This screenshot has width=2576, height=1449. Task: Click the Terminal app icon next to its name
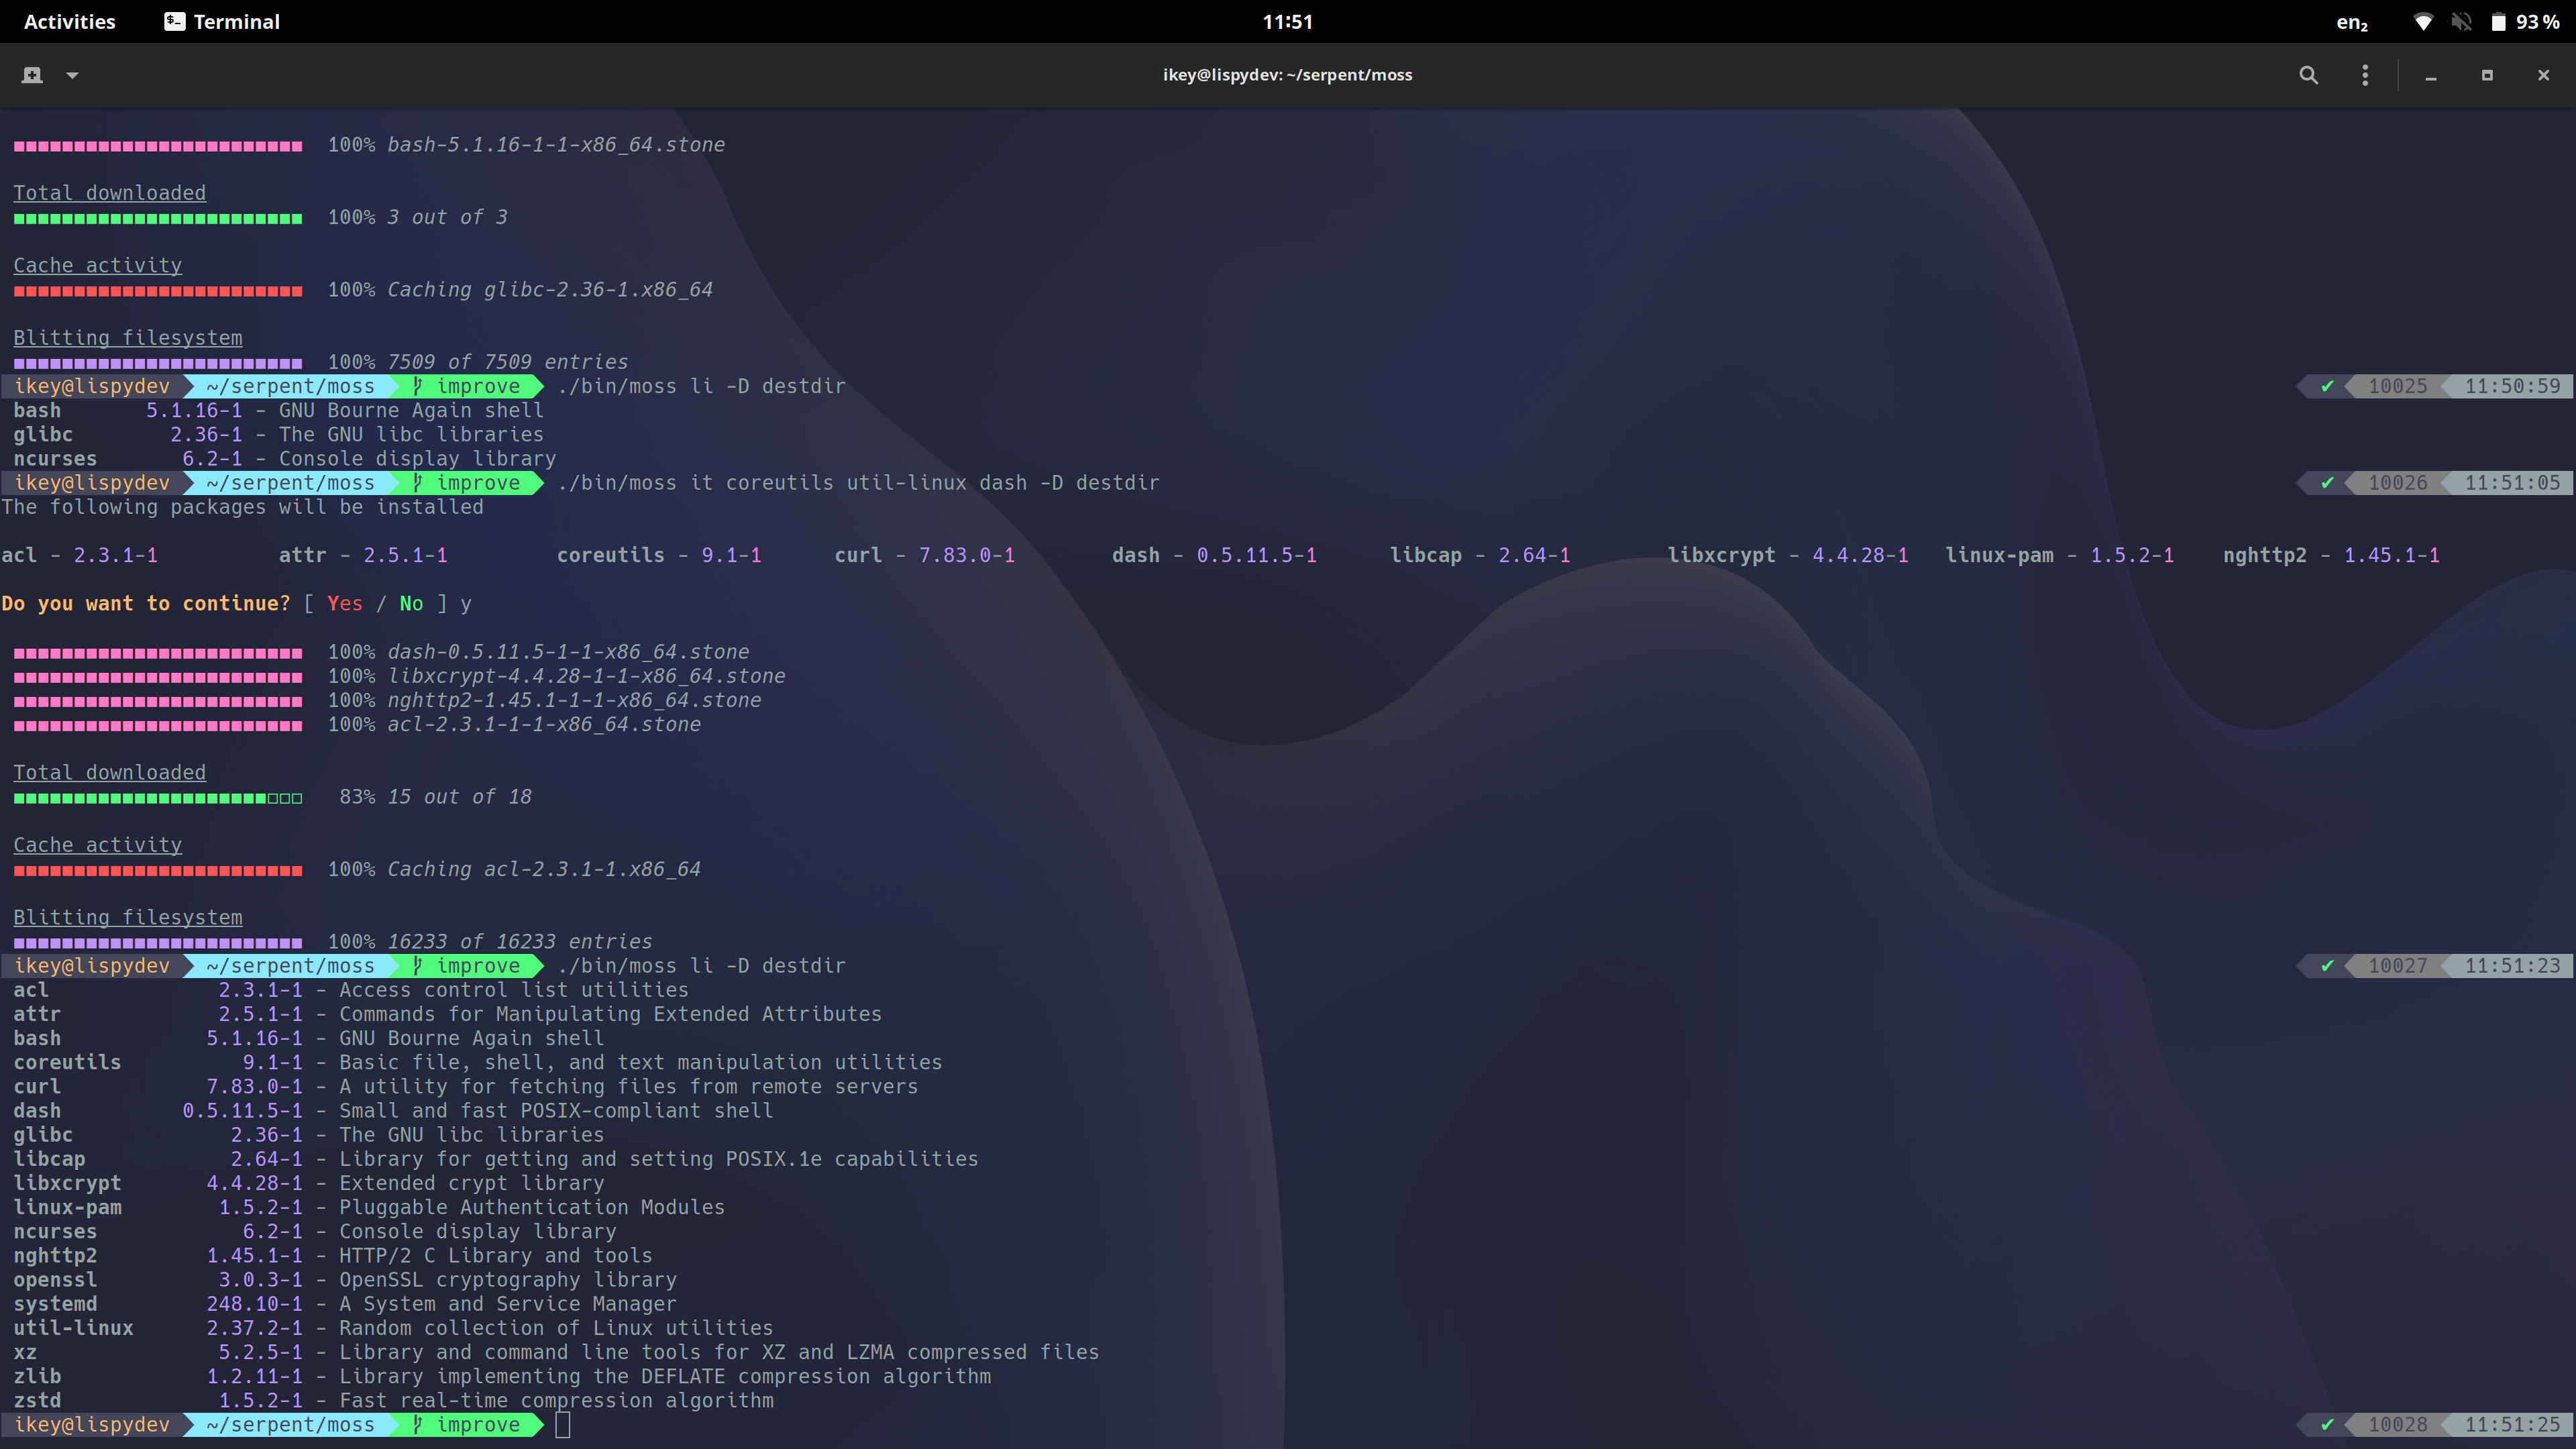tap(173, 20)
